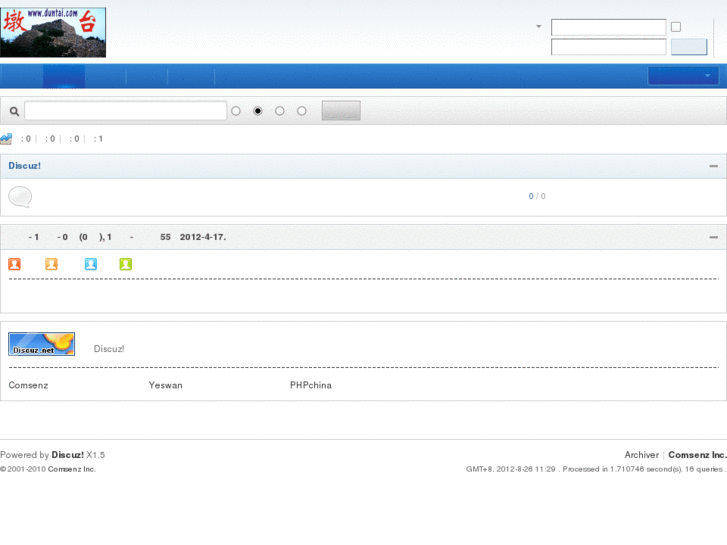Expand the dark blue navigation bar dropdown
This screenshot has height=545, width=727.
(x=683, y=76)
